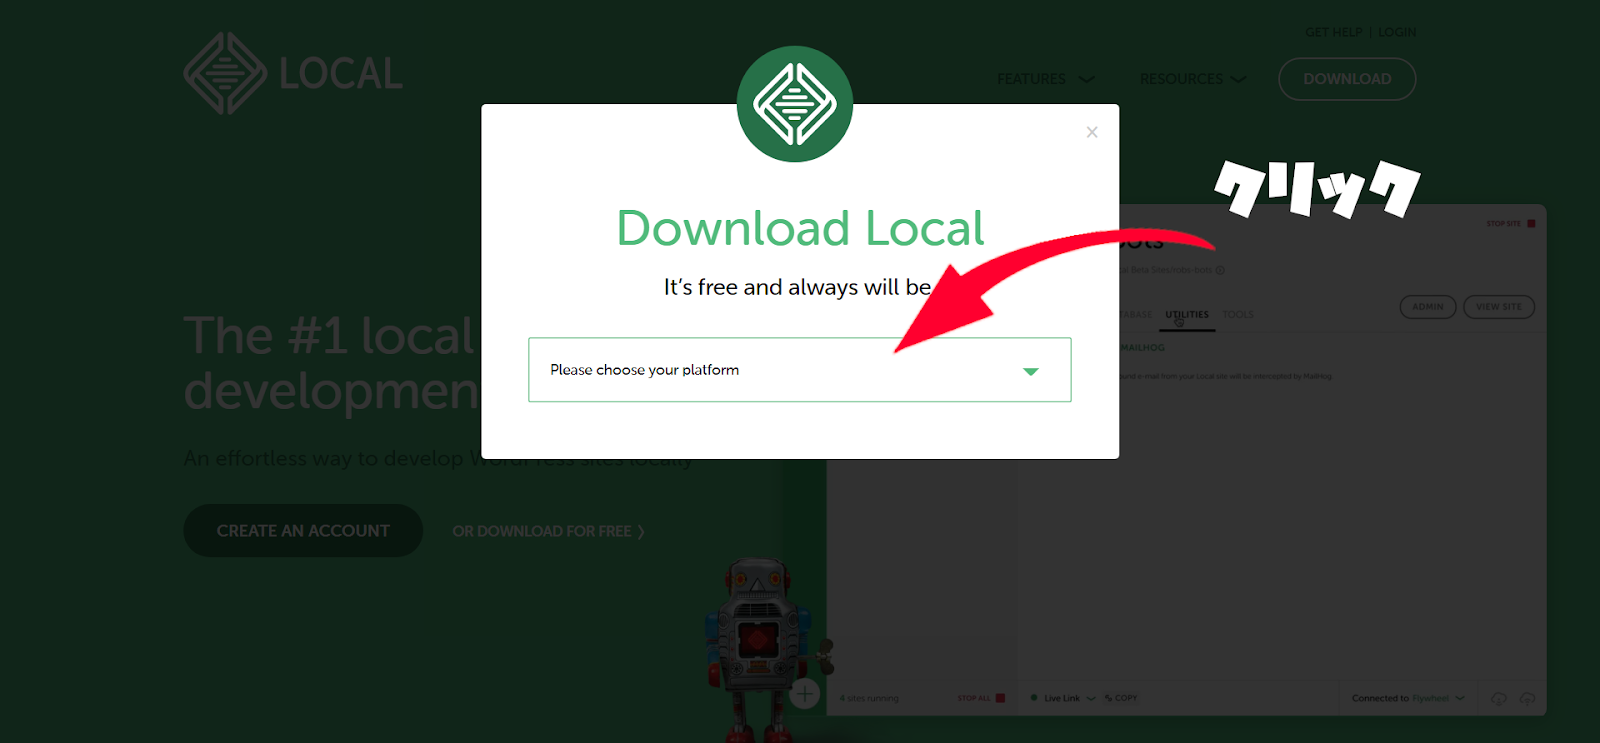
Task: Click the round Local logo atop the dialog
Action: (795, 104)
